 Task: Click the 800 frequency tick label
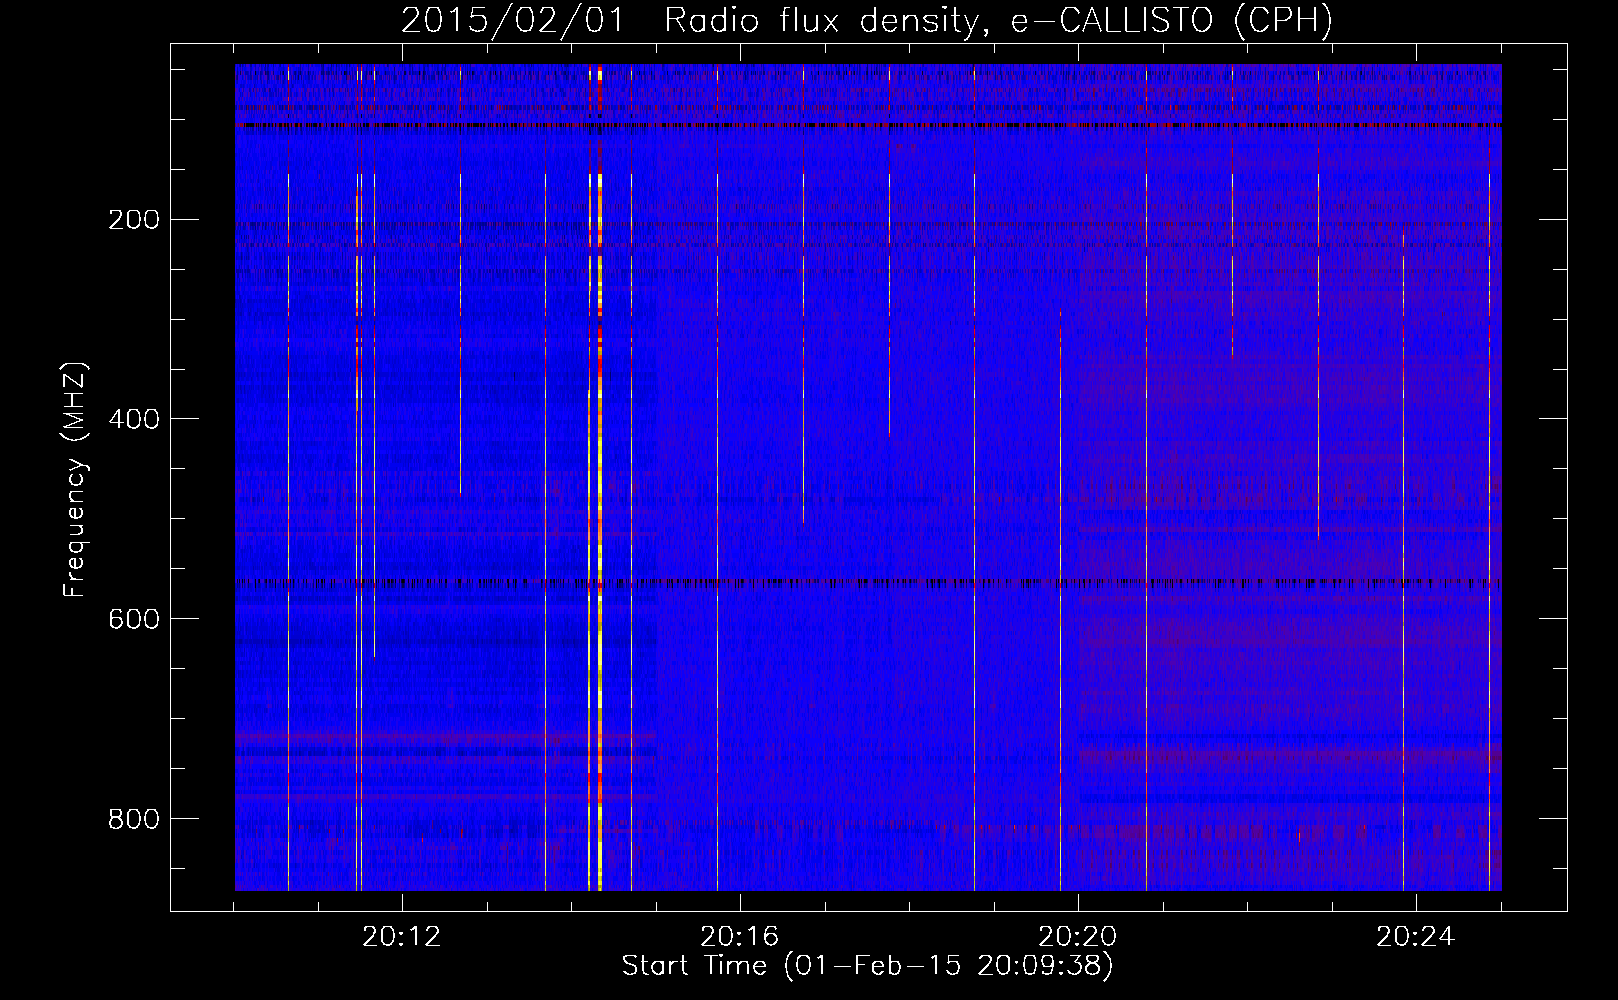click(x=133, y=819)
